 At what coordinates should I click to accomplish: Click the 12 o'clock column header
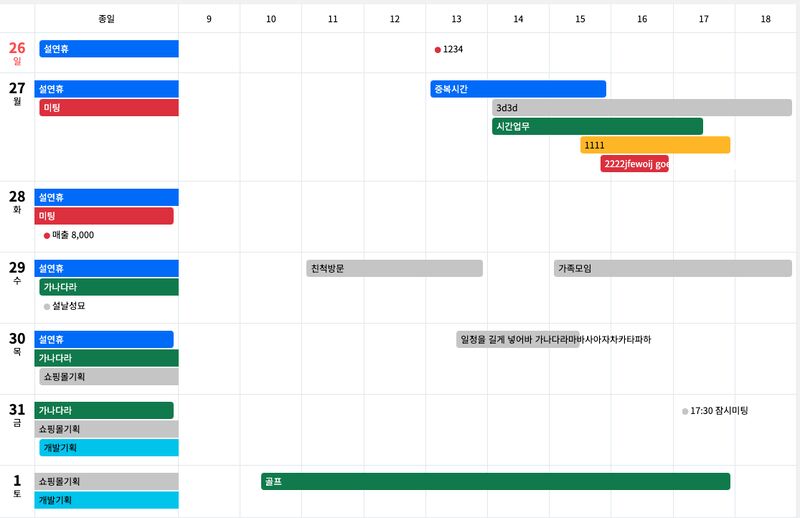click(395, 19)
